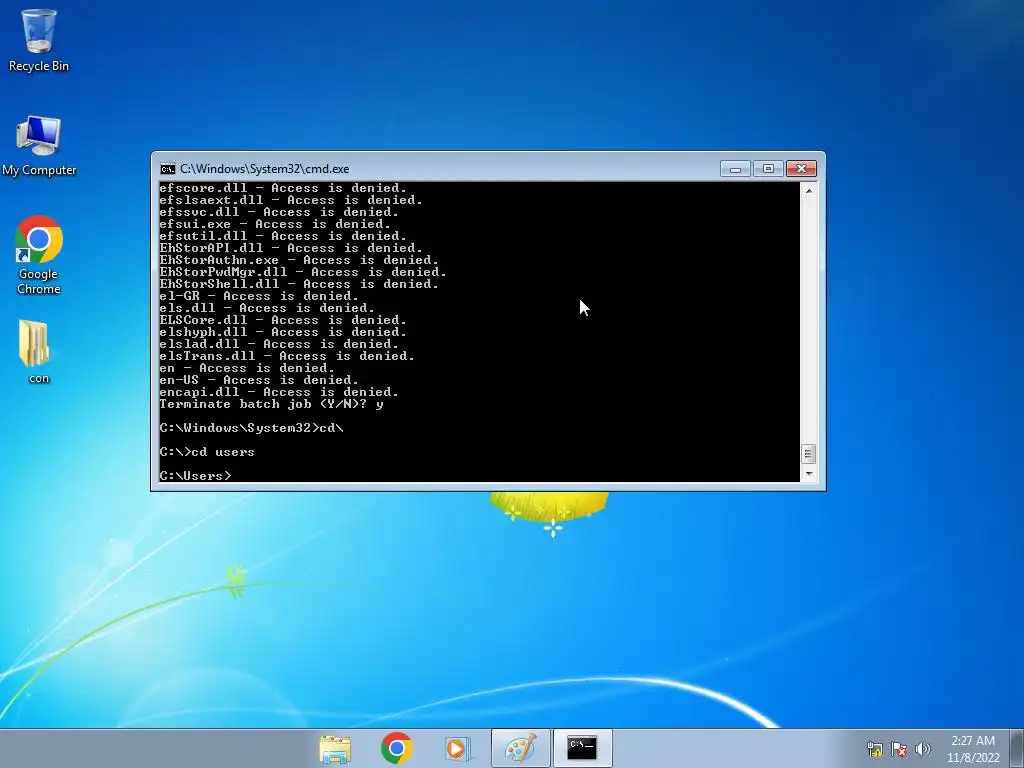
Task: Open the cmd window system menu icon
Action: click(x=168, y=169)
